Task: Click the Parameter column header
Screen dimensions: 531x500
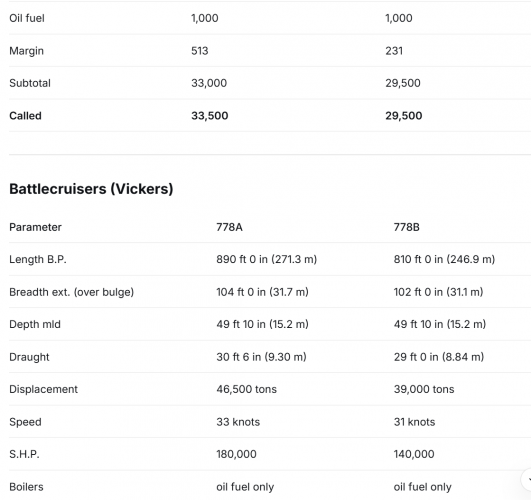Action: click(35, 227)
